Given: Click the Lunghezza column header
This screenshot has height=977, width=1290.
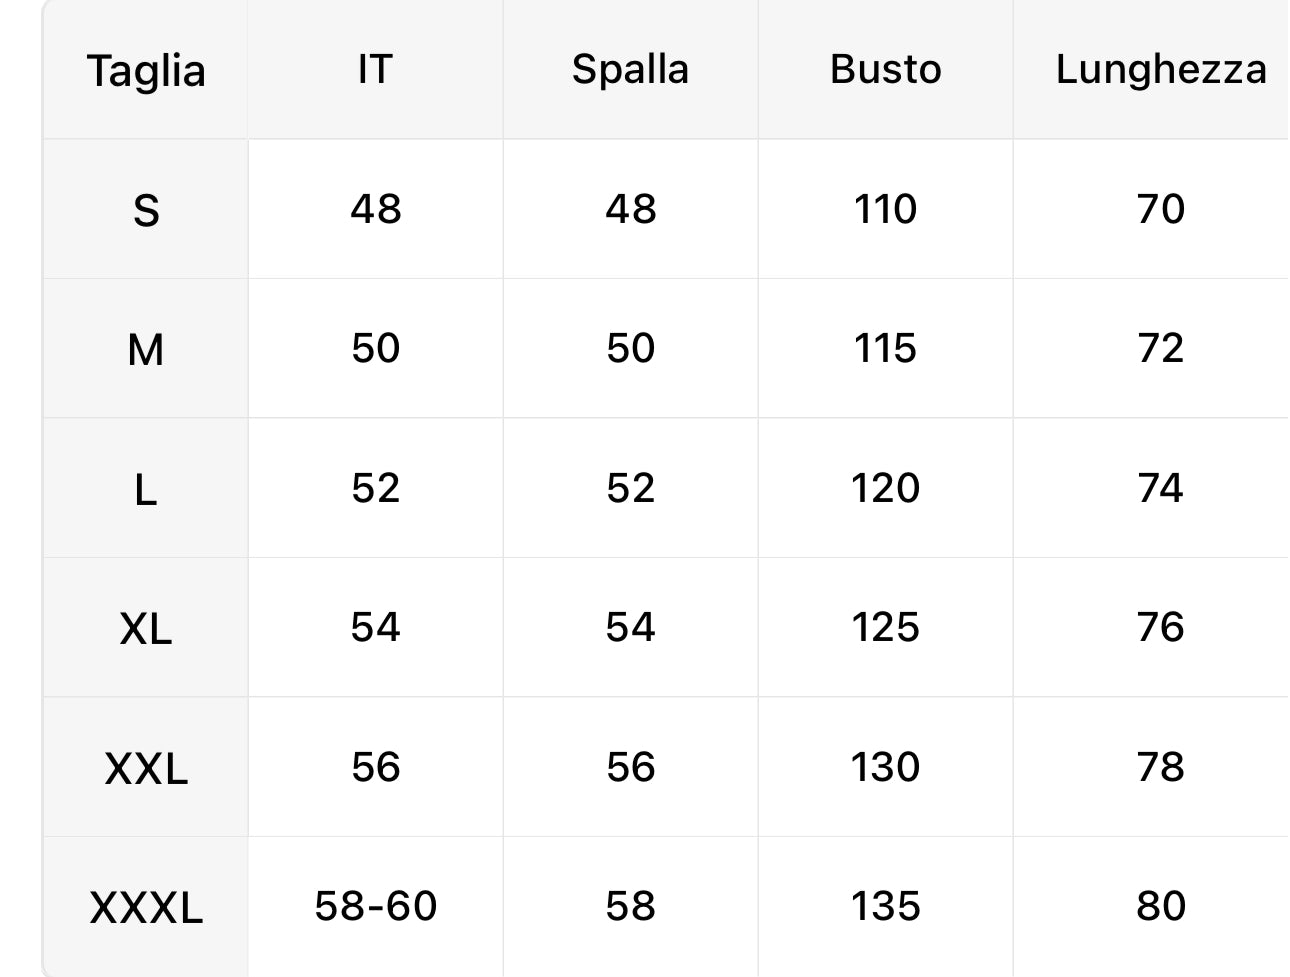Looking at the screenshot, I should click(1160, 70).
